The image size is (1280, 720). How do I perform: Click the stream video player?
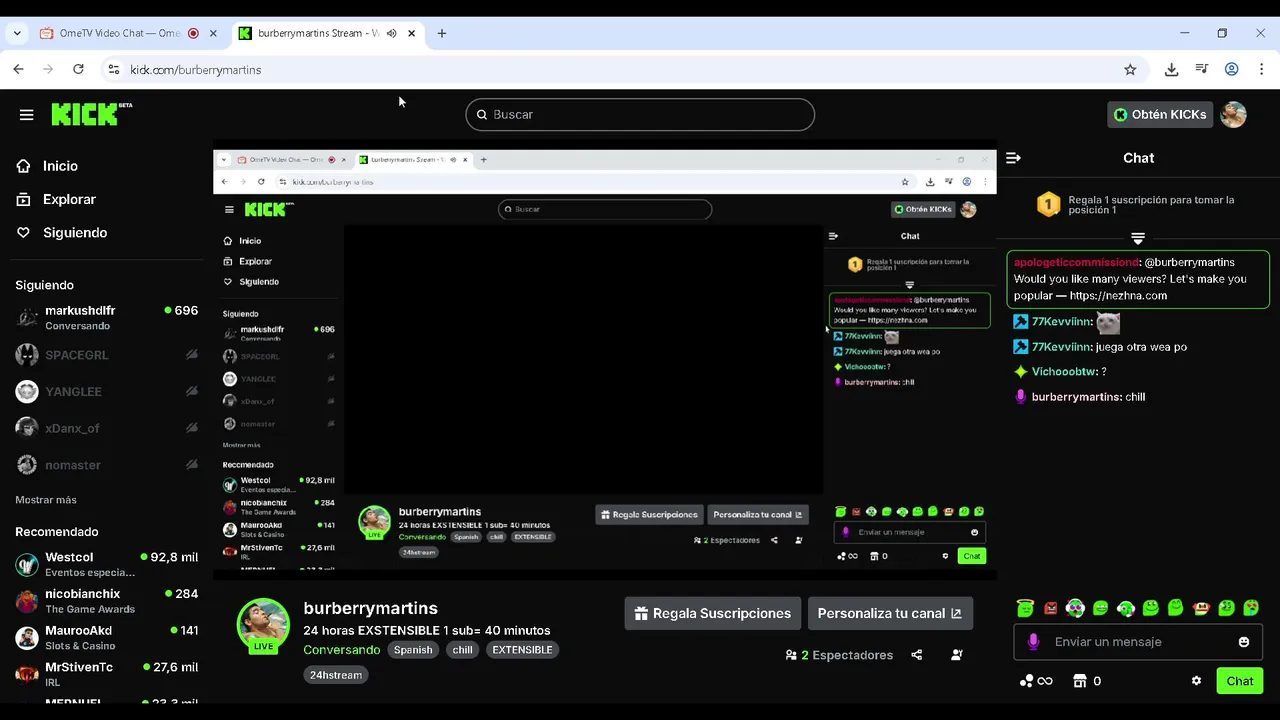coord(605,360)
